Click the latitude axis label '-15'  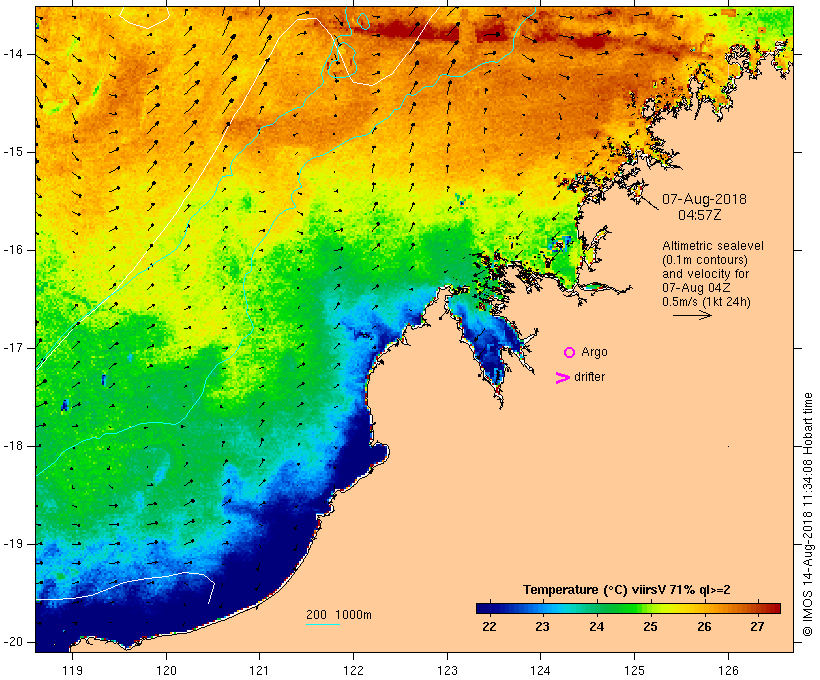12,152
